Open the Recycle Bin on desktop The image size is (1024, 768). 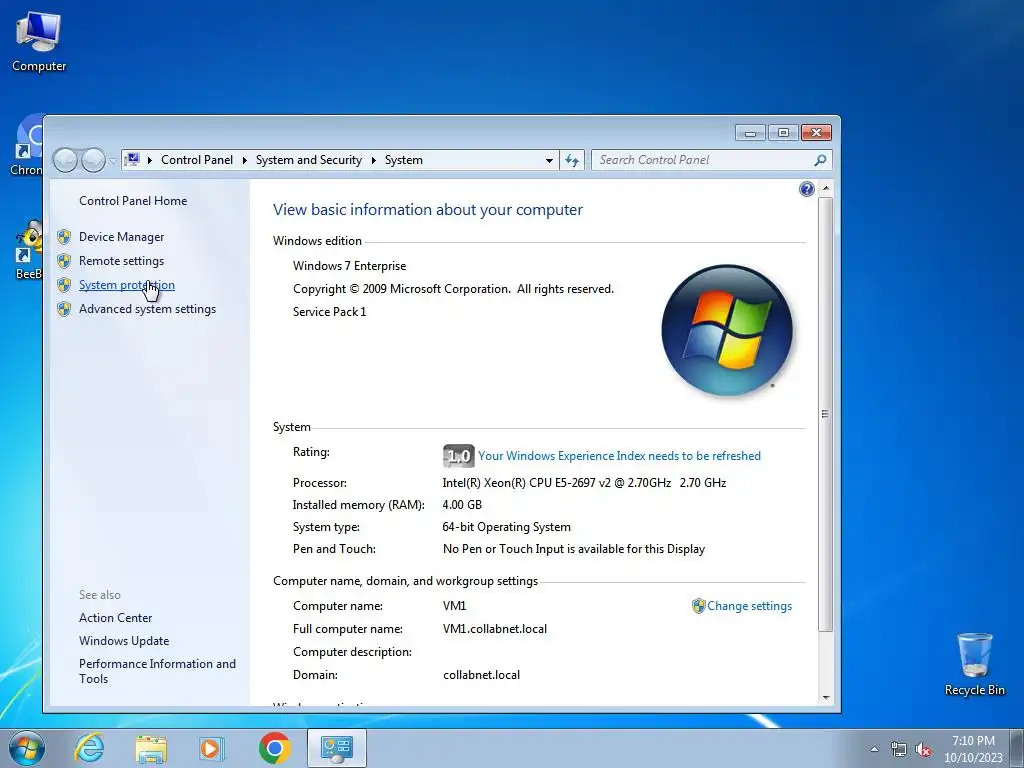click(x=974, y=664)
